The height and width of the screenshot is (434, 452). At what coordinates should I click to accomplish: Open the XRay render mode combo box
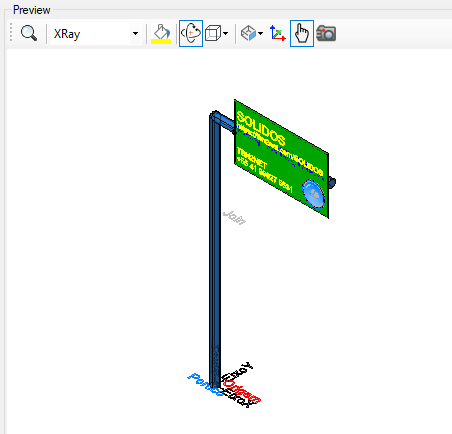tap(95, 34)
